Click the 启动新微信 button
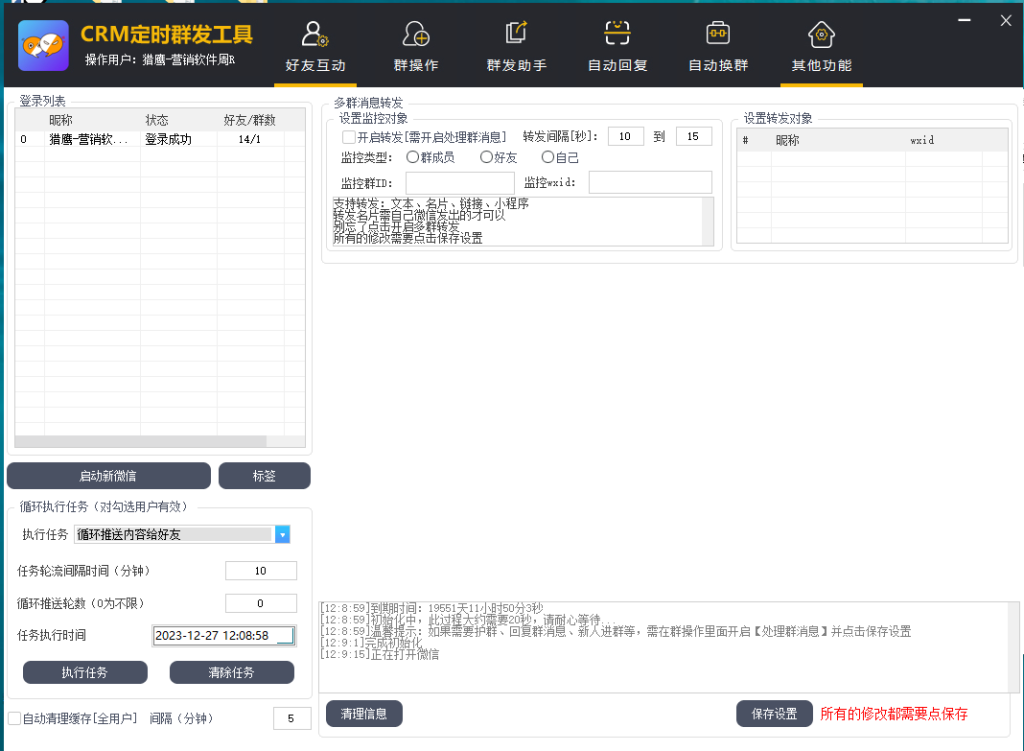The width and height of the screenshot is (1024, 751). click(108, 476)
